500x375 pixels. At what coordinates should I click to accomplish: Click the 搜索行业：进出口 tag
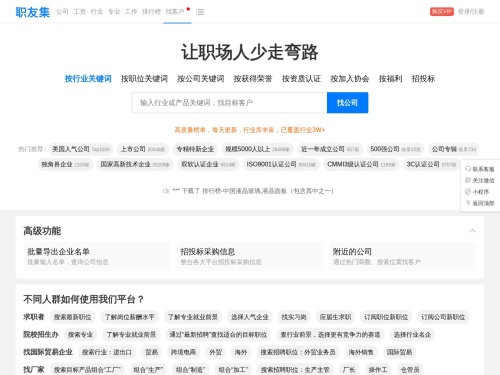click(x=107, y=352)
